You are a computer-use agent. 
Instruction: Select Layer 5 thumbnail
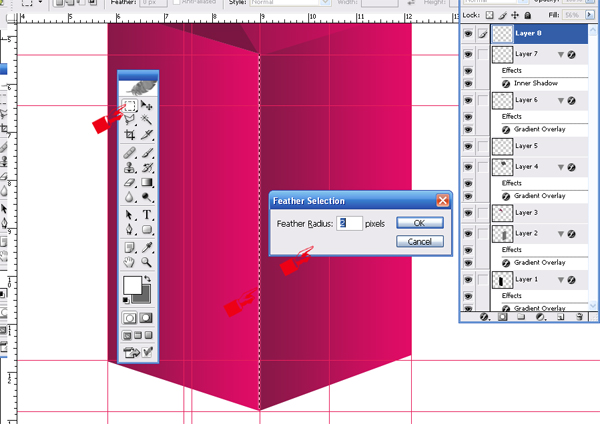(502, 146)
